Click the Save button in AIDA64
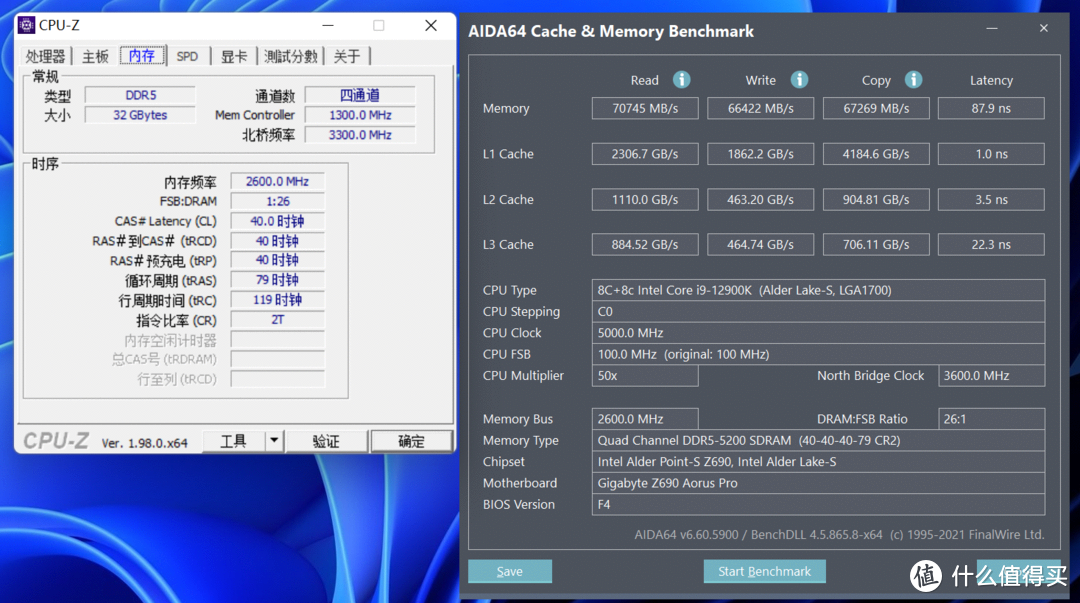1080x603 pixels. (x=510, y=571)
